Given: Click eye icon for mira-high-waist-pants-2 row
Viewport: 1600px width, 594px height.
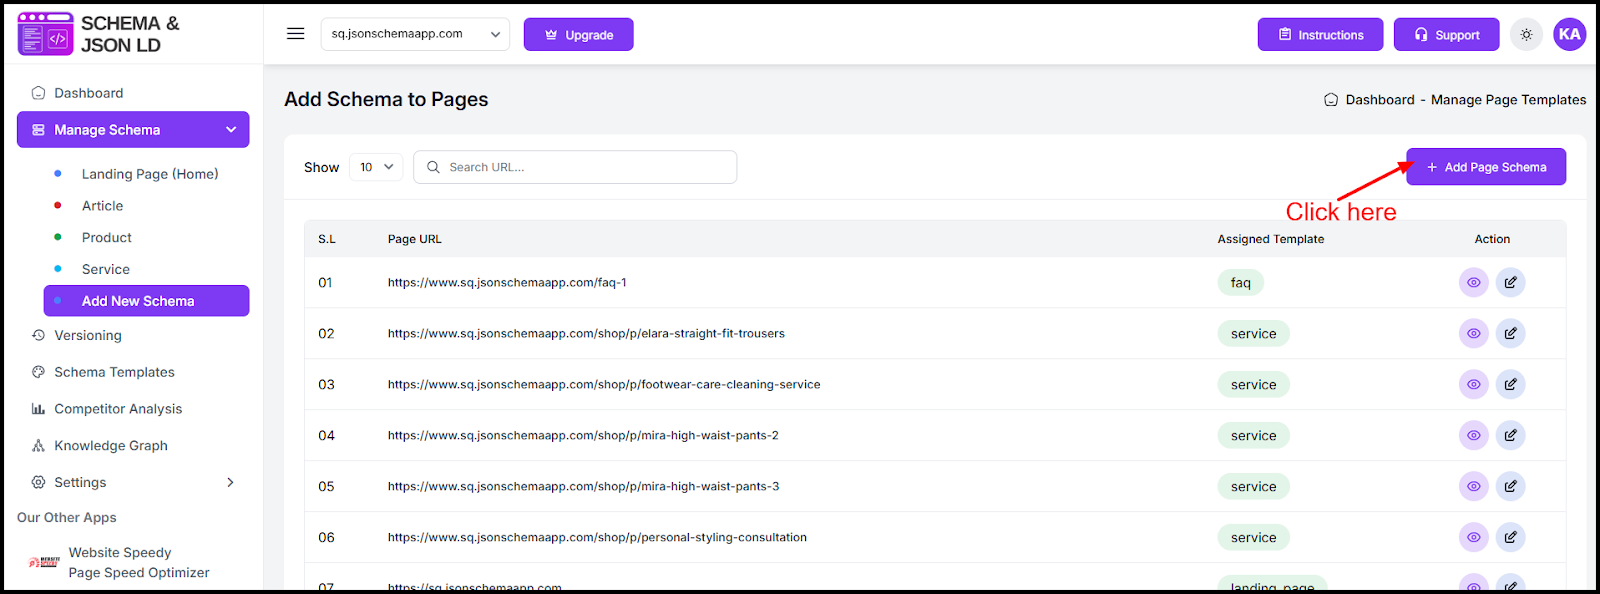Looking at the screenshot, I should coord(1473,436).
